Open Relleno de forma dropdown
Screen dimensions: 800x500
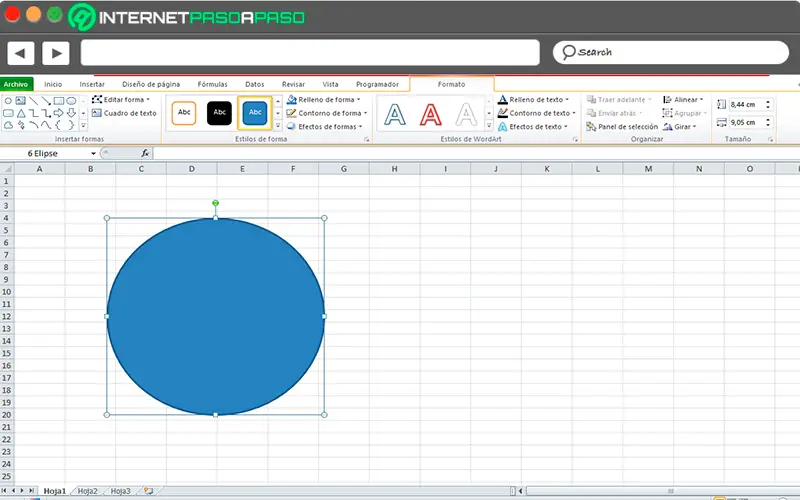pyautogui.click(x=326, y=100)
